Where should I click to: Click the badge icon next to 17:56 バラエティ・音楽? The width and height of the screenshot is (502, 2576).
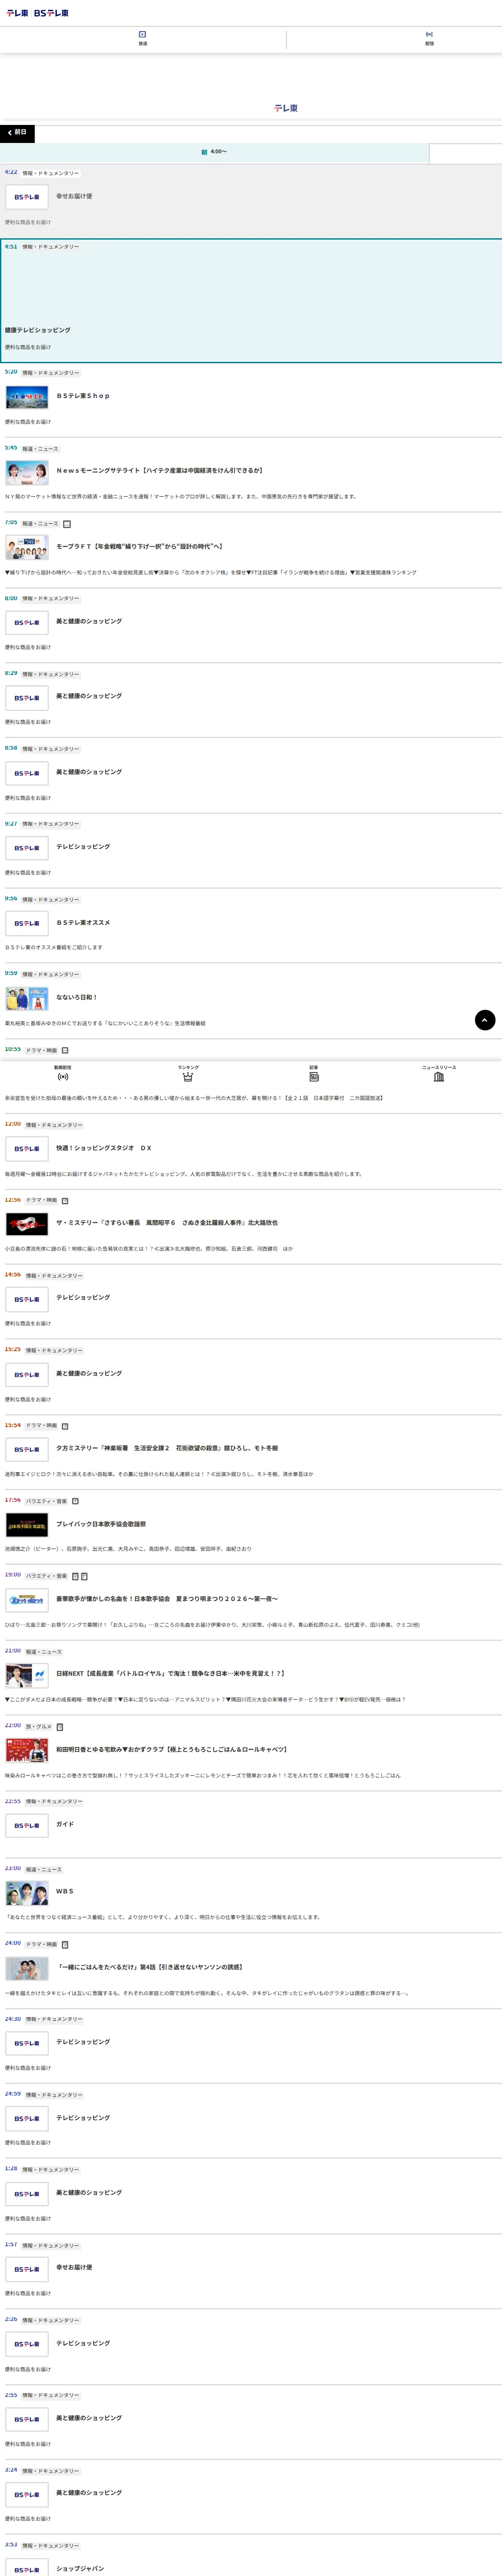point(75,1501)
